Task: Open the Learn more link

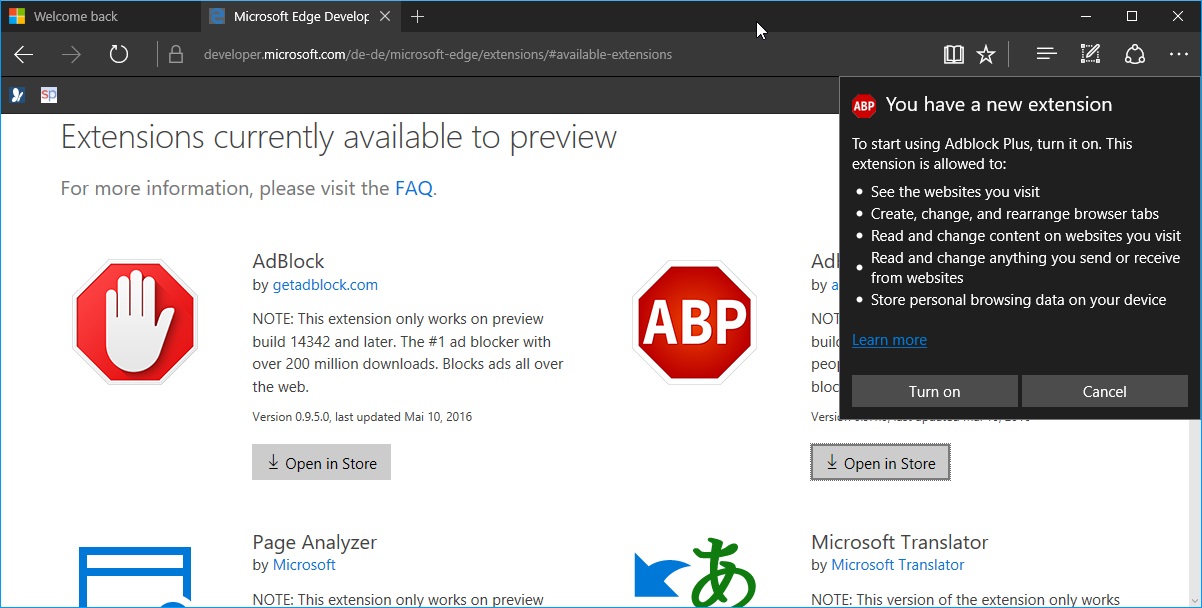Action: click(x=889, y=340)
